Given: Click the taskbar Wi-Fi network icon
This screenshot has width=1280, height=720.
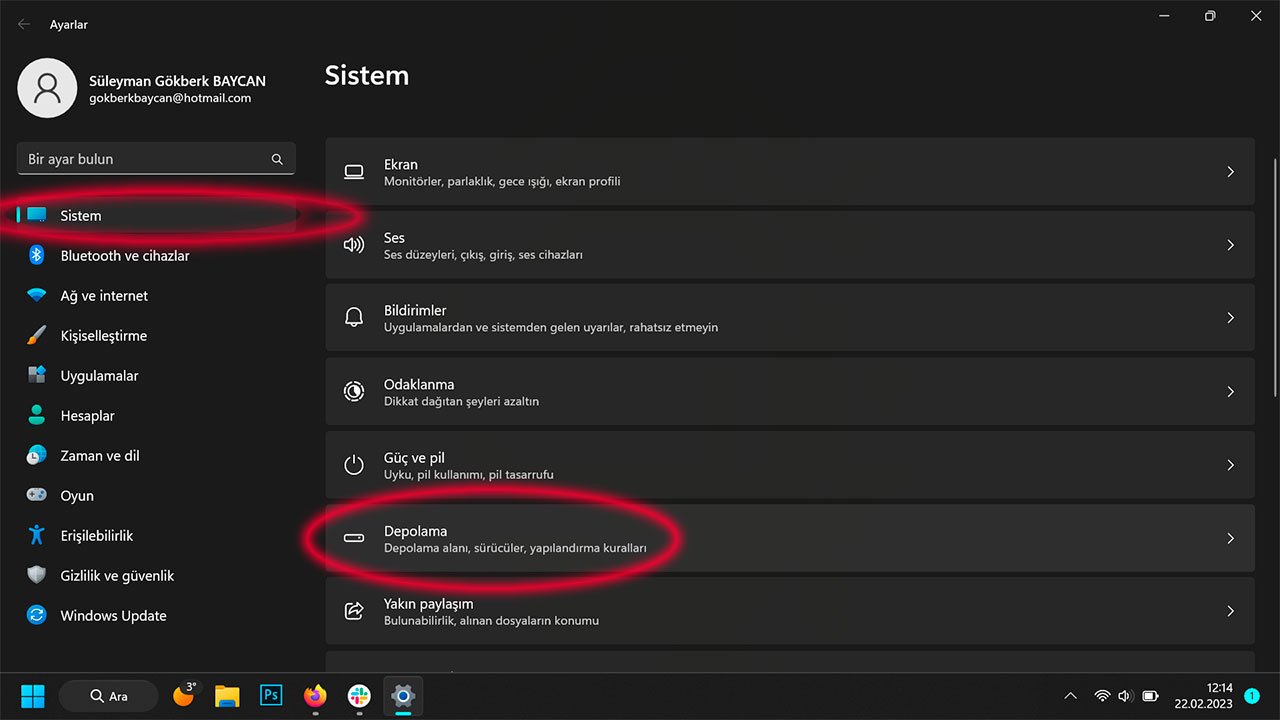Looking at the screenshot, I should coord(1102,696).
